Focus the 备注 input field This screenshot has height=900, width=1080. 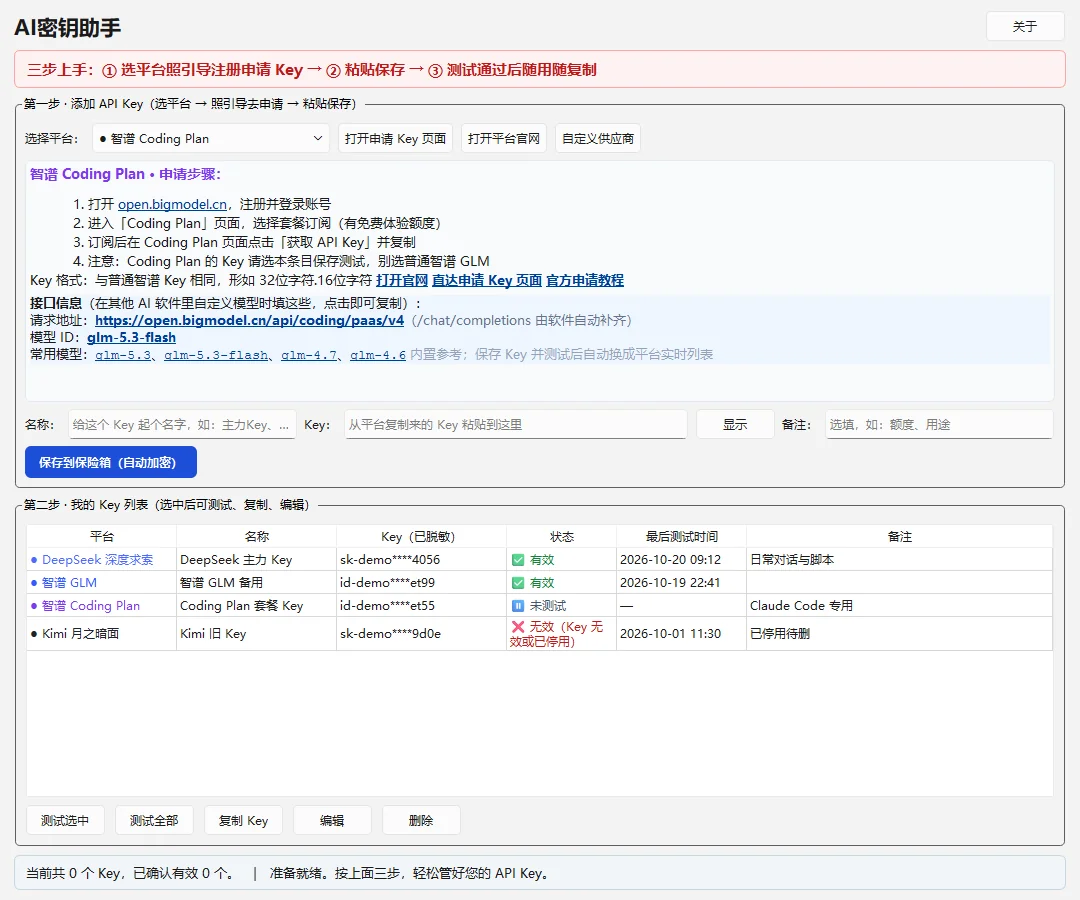pyautogui.click(x=939, y=425)
